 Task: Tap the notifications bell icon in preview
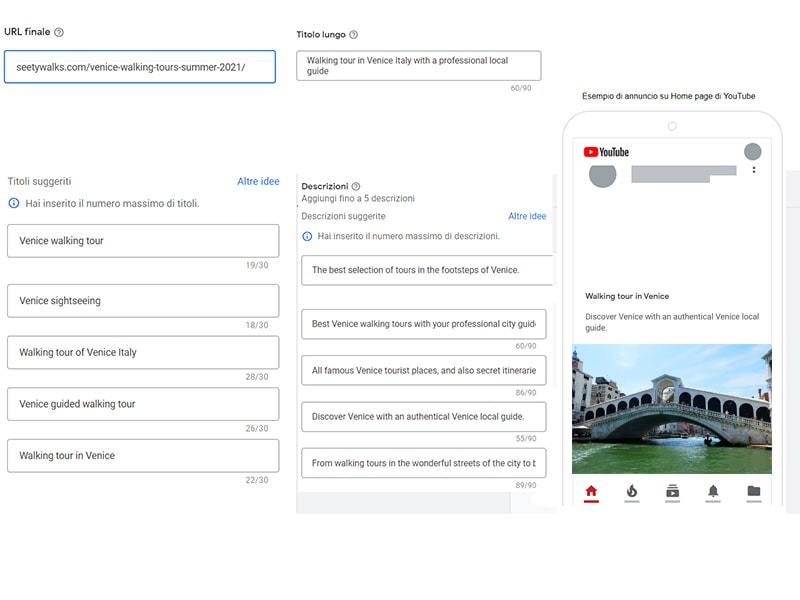pyautogui.click(x=713, y=491)
